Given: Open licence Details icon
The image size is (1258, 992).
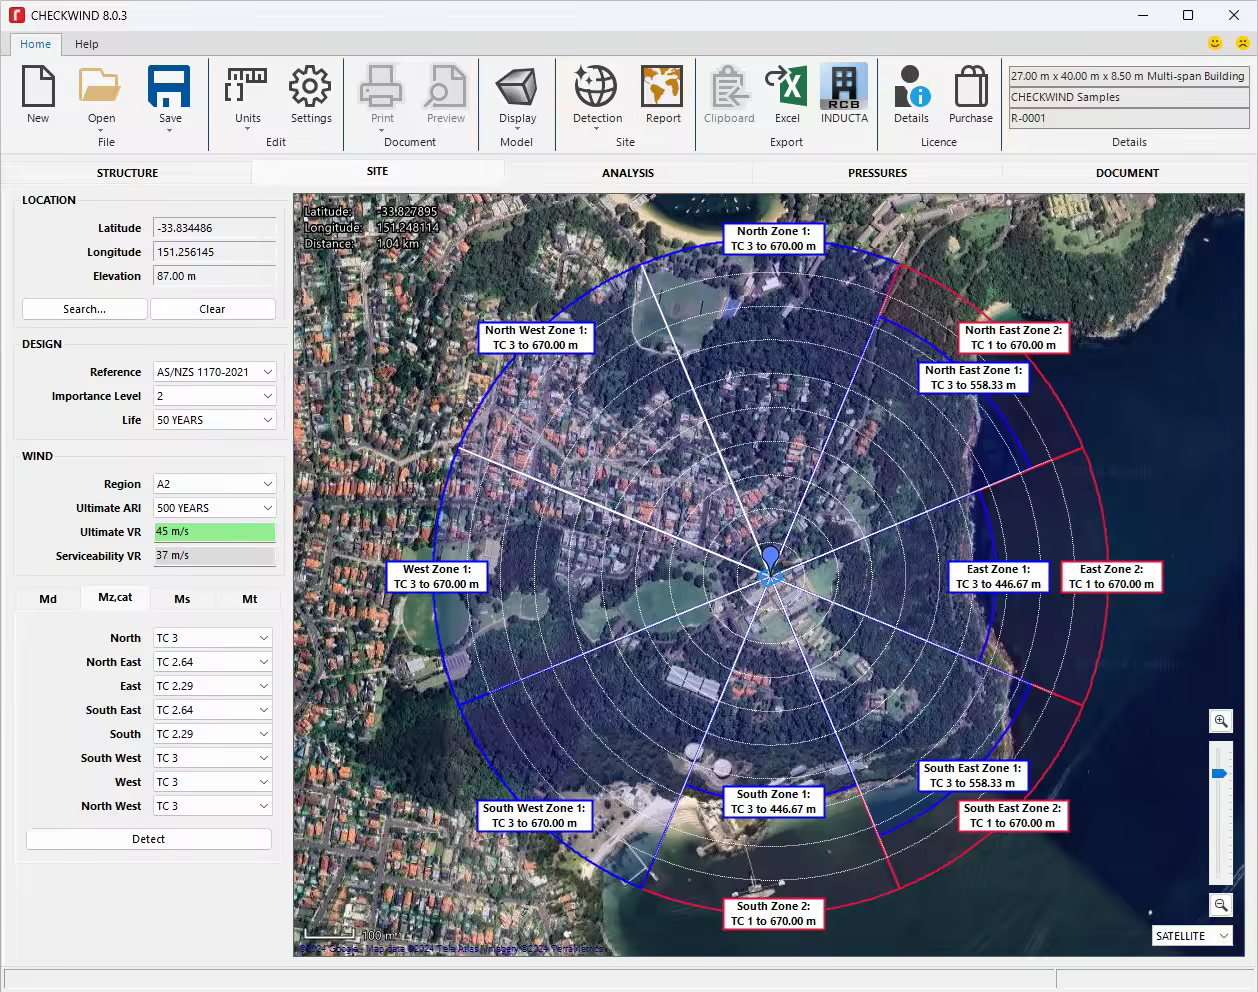Looking at the screenshot, I should pyautogui.click(x=911, y=88).
